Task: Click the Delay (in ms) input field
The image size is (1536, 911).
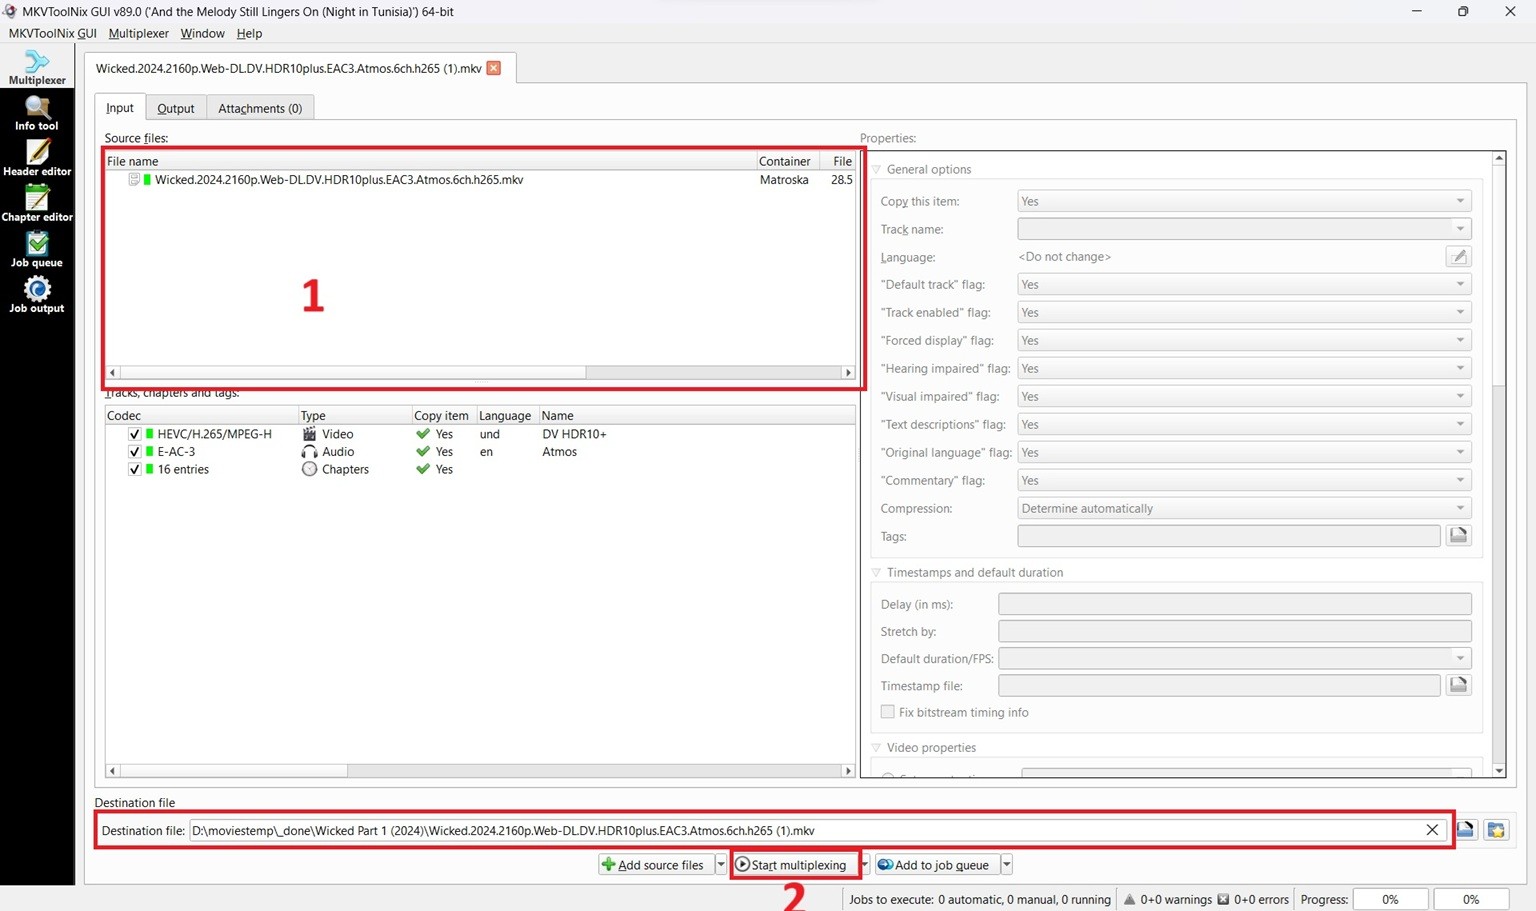Action: coord(1234,604)
